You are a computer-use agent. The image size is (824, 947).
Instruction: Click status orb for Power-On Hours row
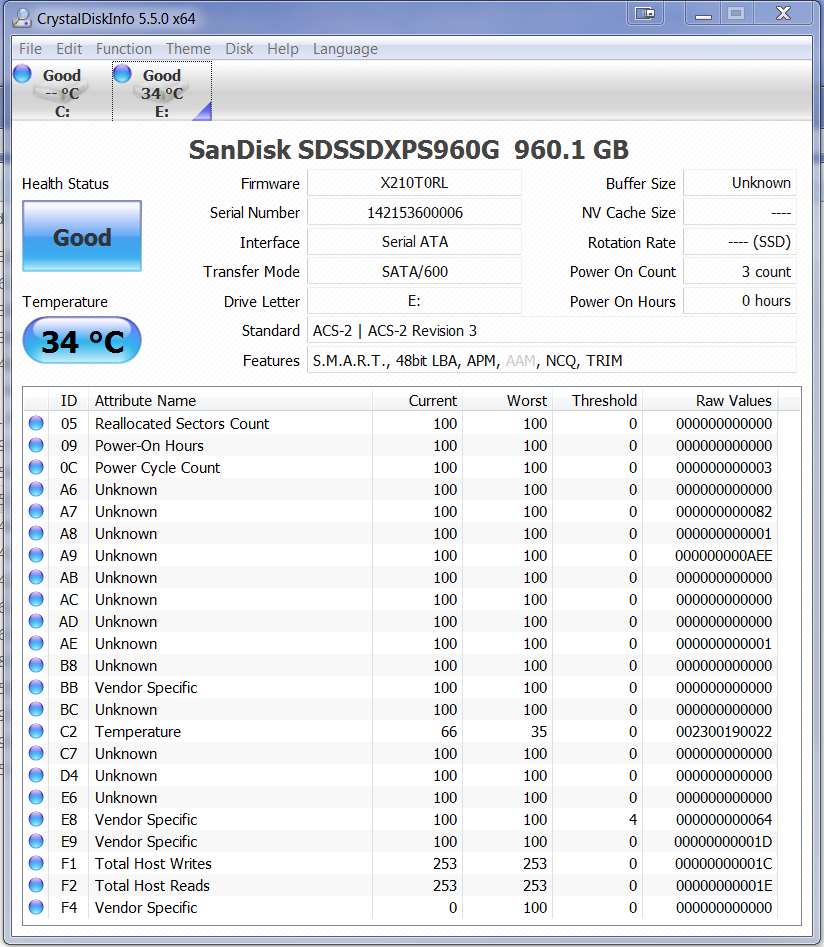pos(36,446)
